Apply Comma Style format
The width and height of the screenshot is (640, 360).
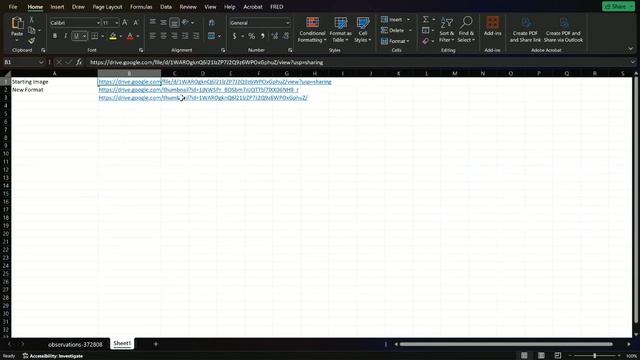(263, 36)
